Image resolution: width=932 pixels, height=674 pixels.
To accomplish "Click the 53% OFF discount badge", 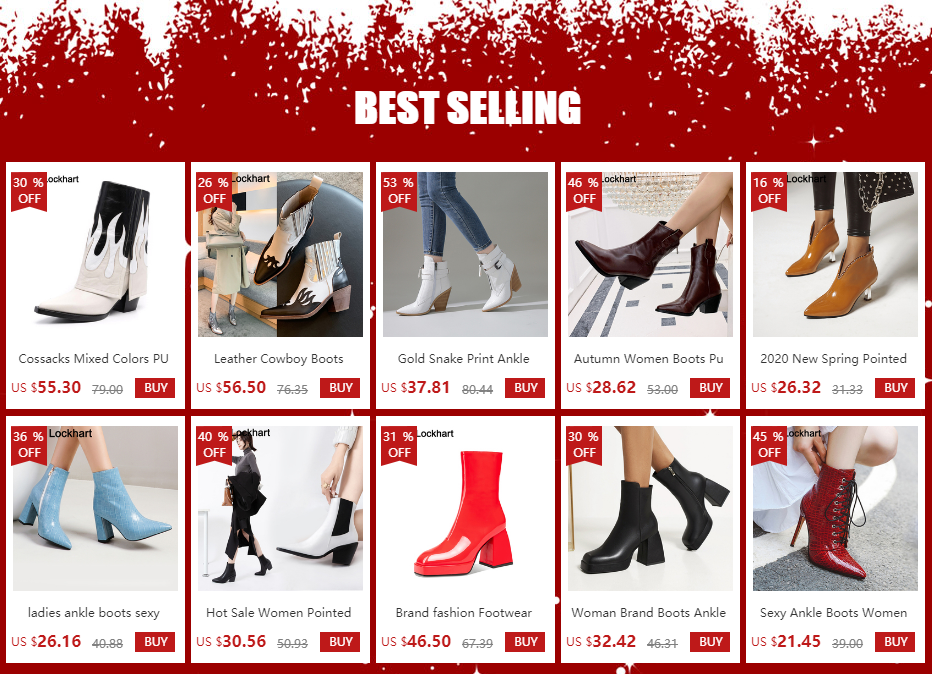I will (x=399, y=191).
